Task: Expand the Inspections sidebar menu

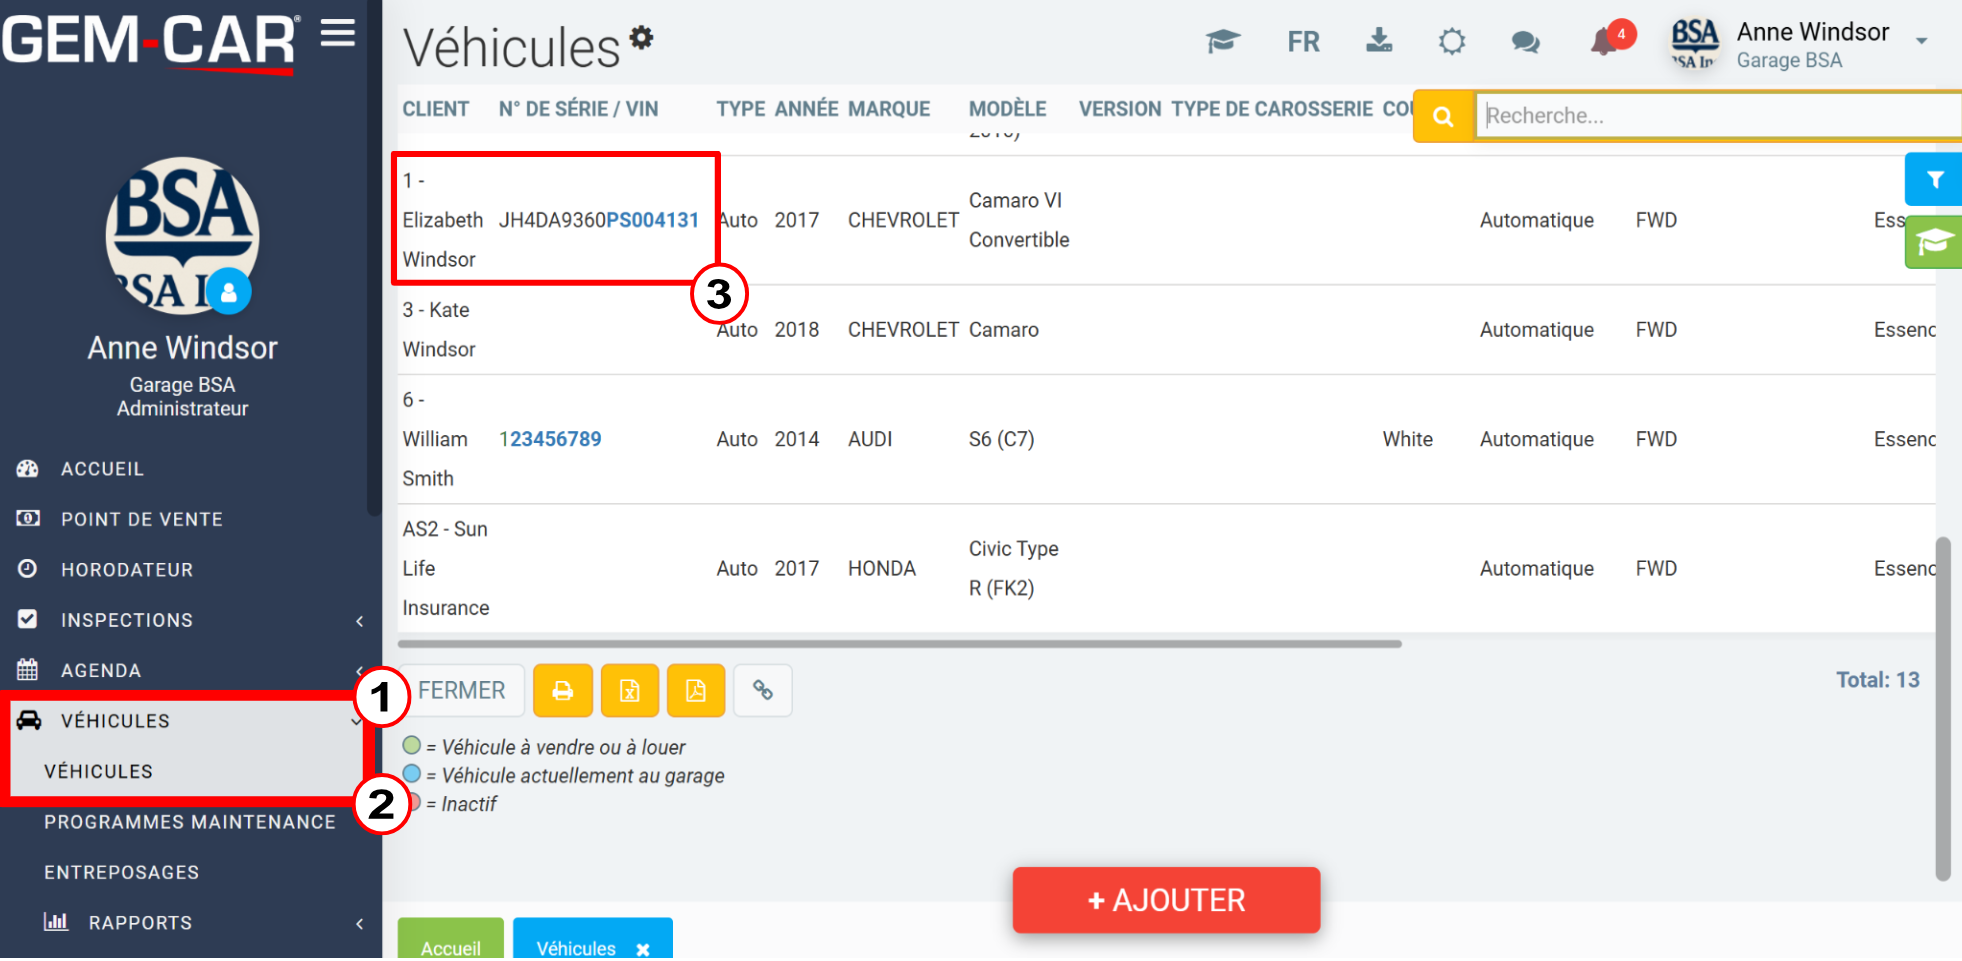Action: 190,620
